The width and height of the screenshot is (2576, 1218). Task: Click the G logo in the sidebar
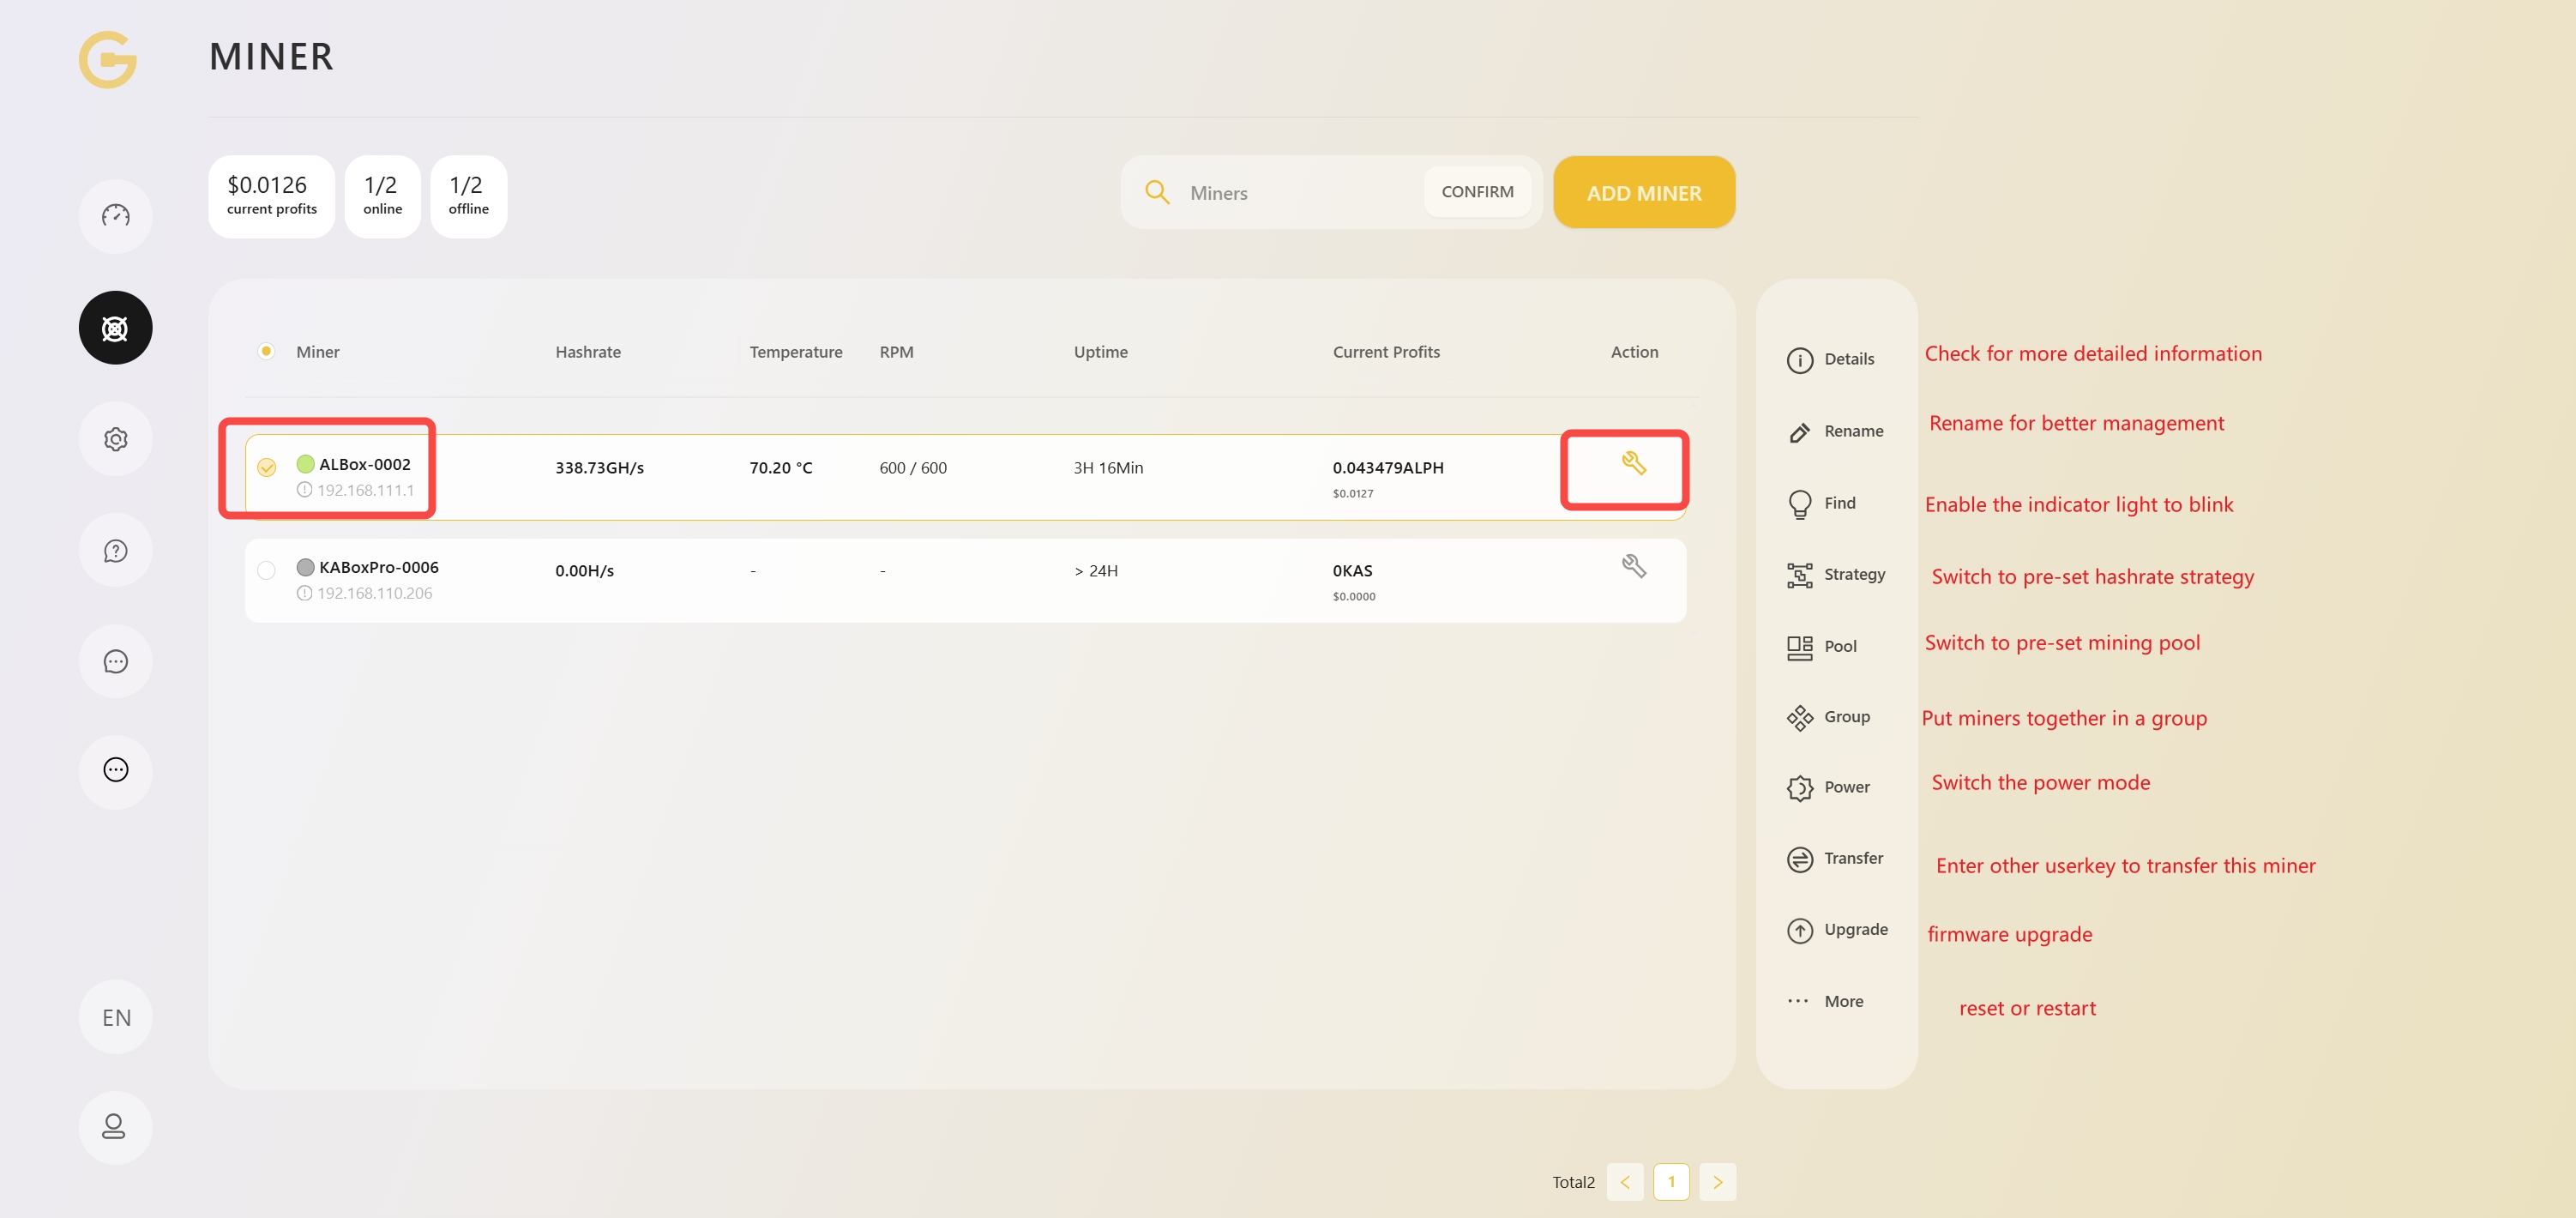[x=108, y=59]
